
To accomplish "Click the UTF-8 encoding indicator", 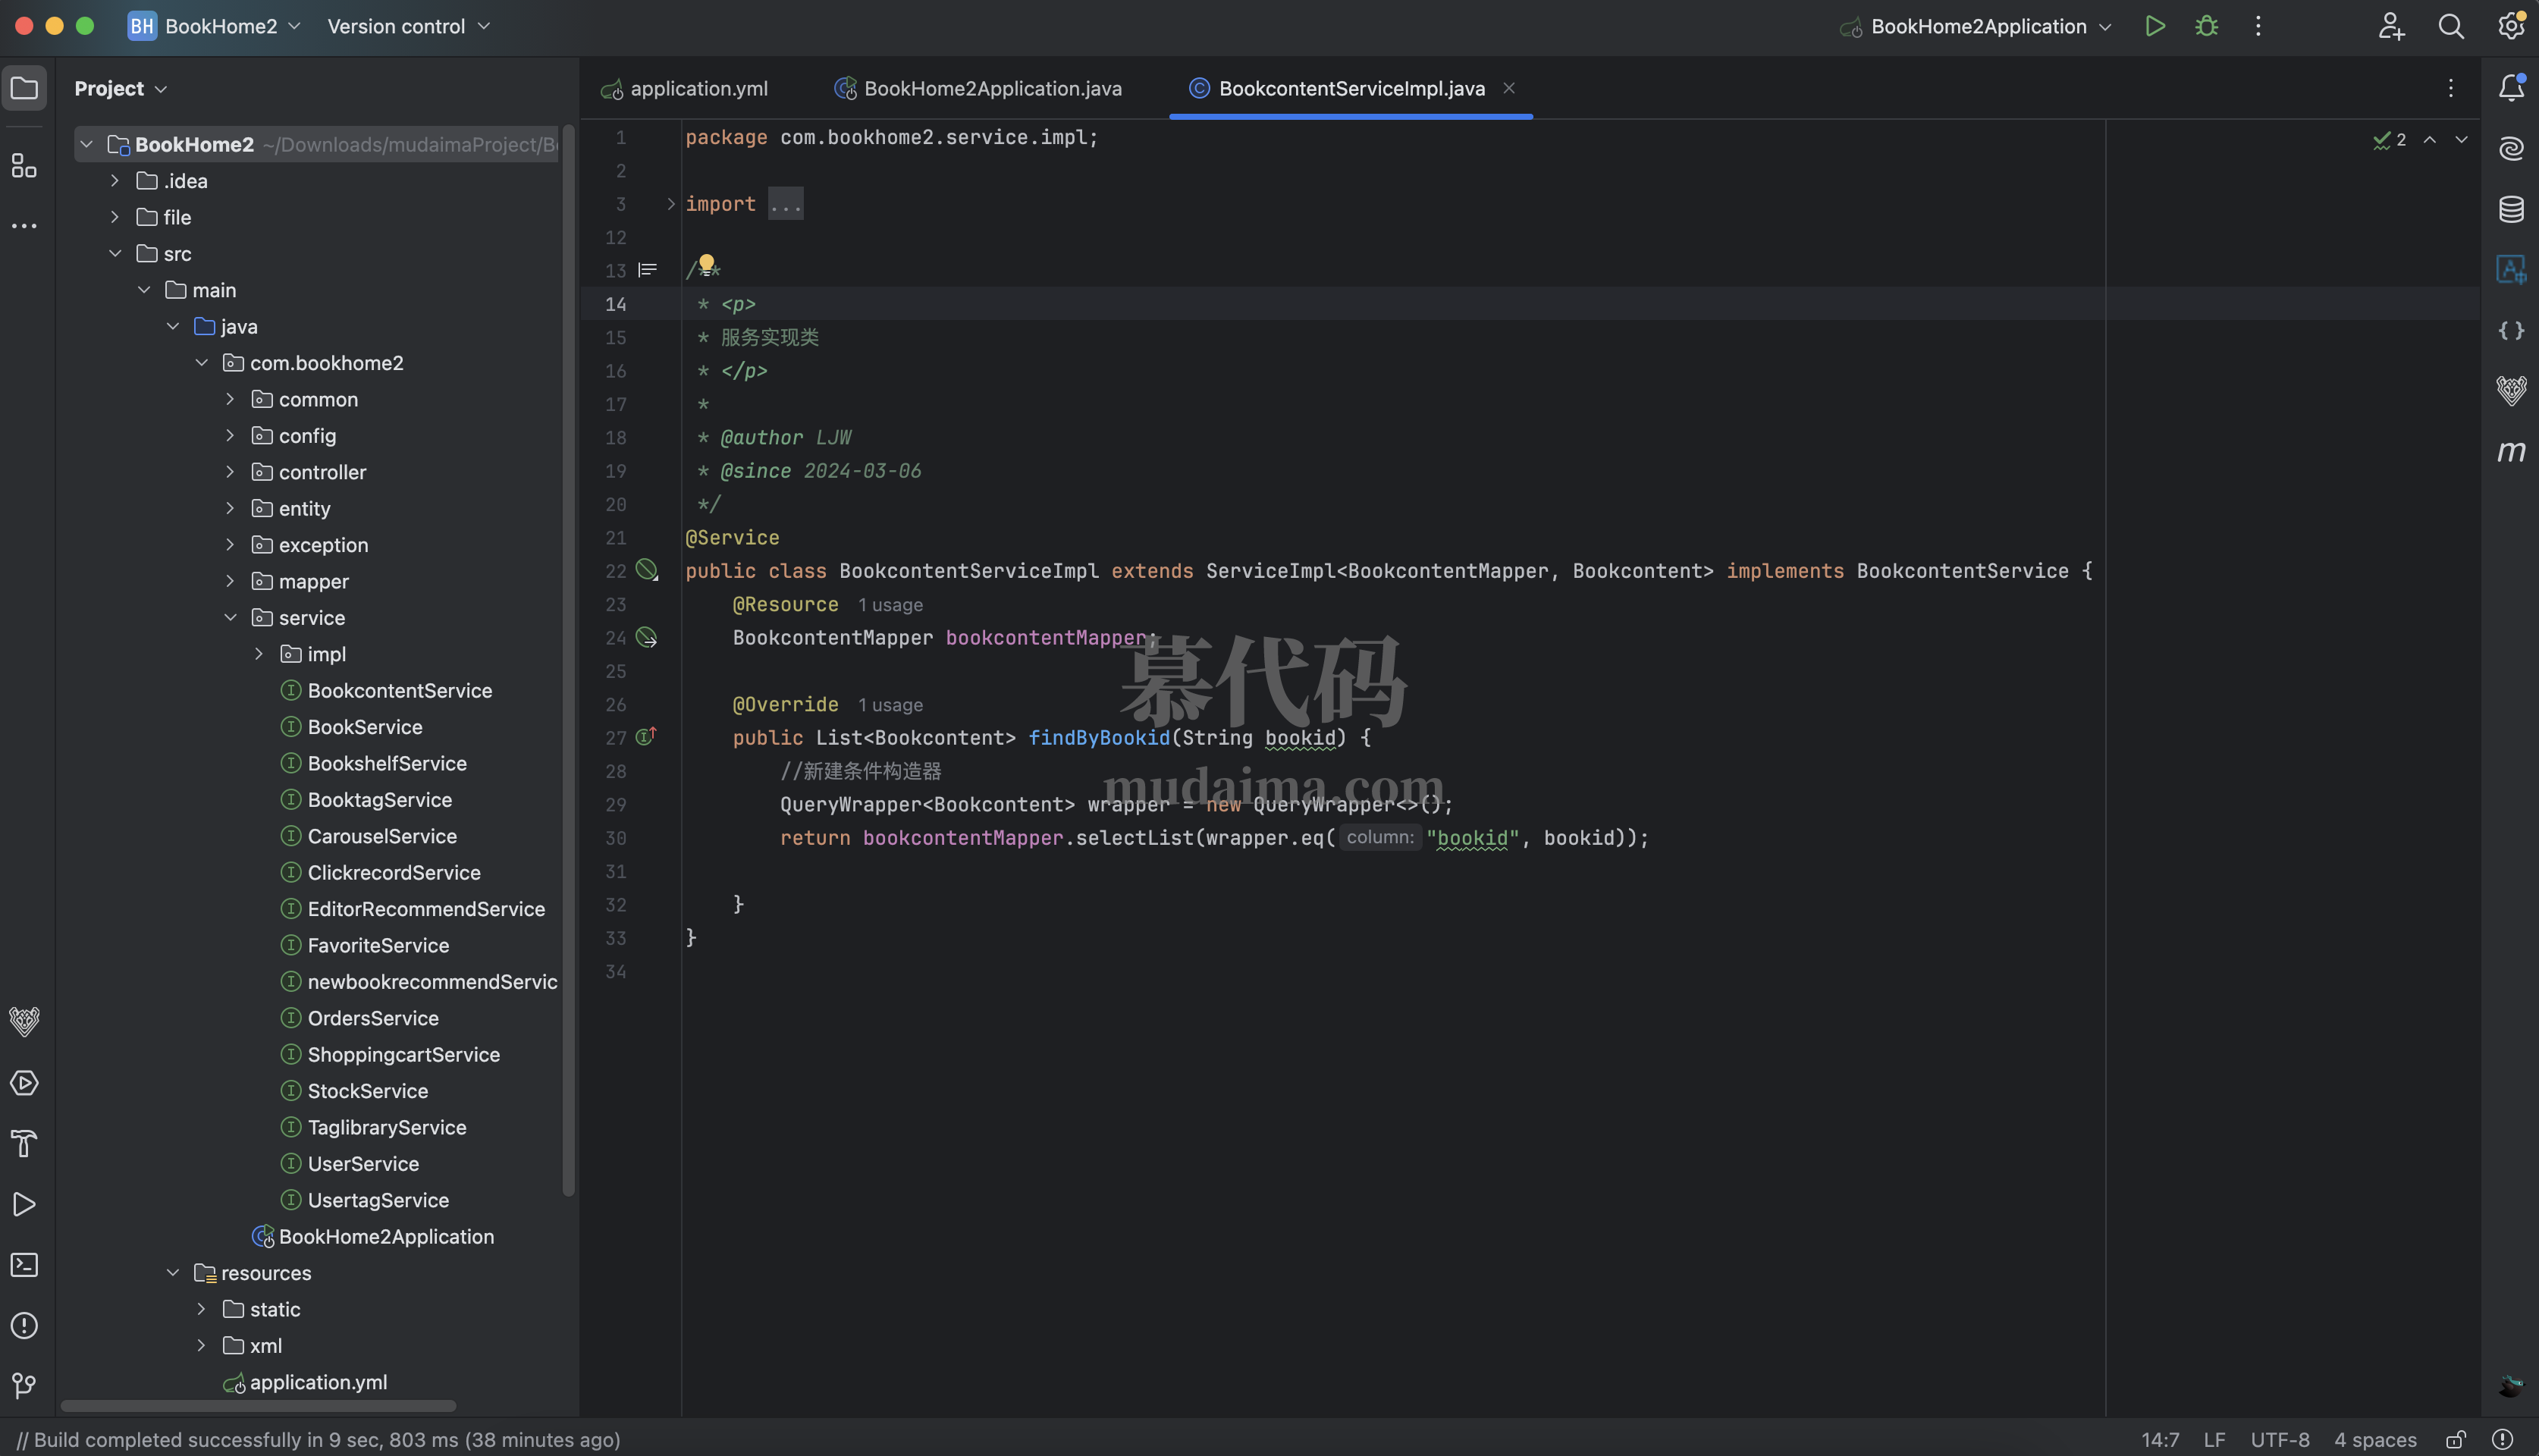I will (x=2280, y=1439).
